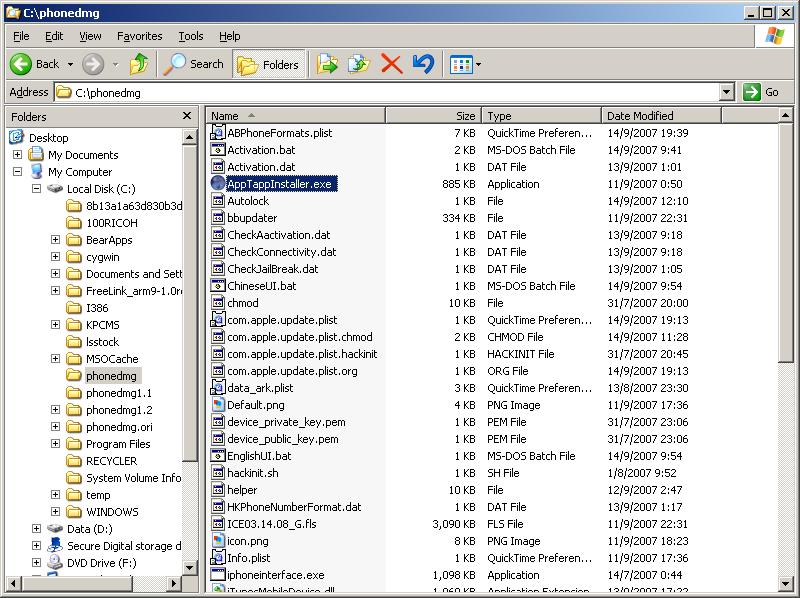Open the Search pane

point(194,64)
